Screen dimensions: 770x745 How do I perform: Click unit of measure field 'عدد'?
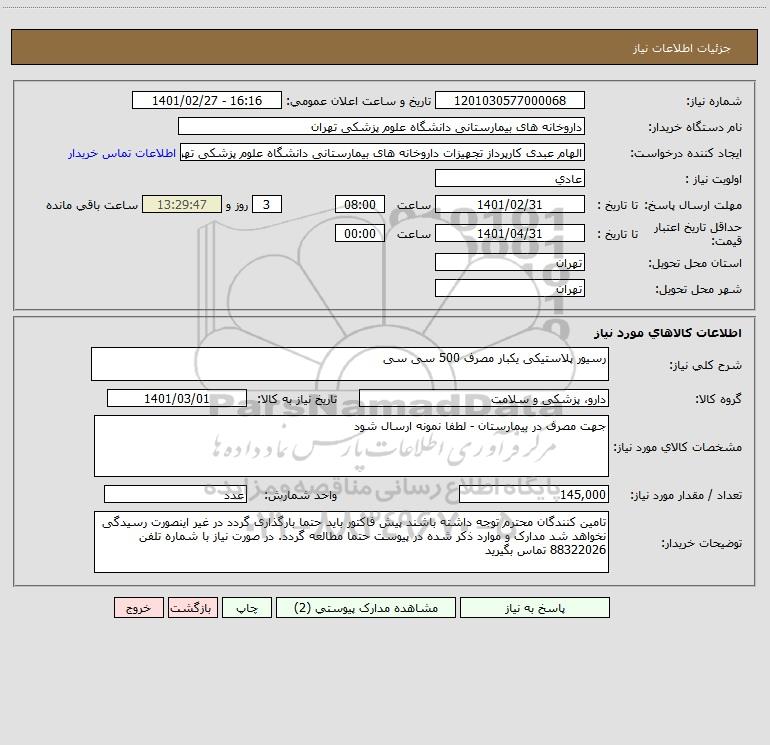coord(175,494)
